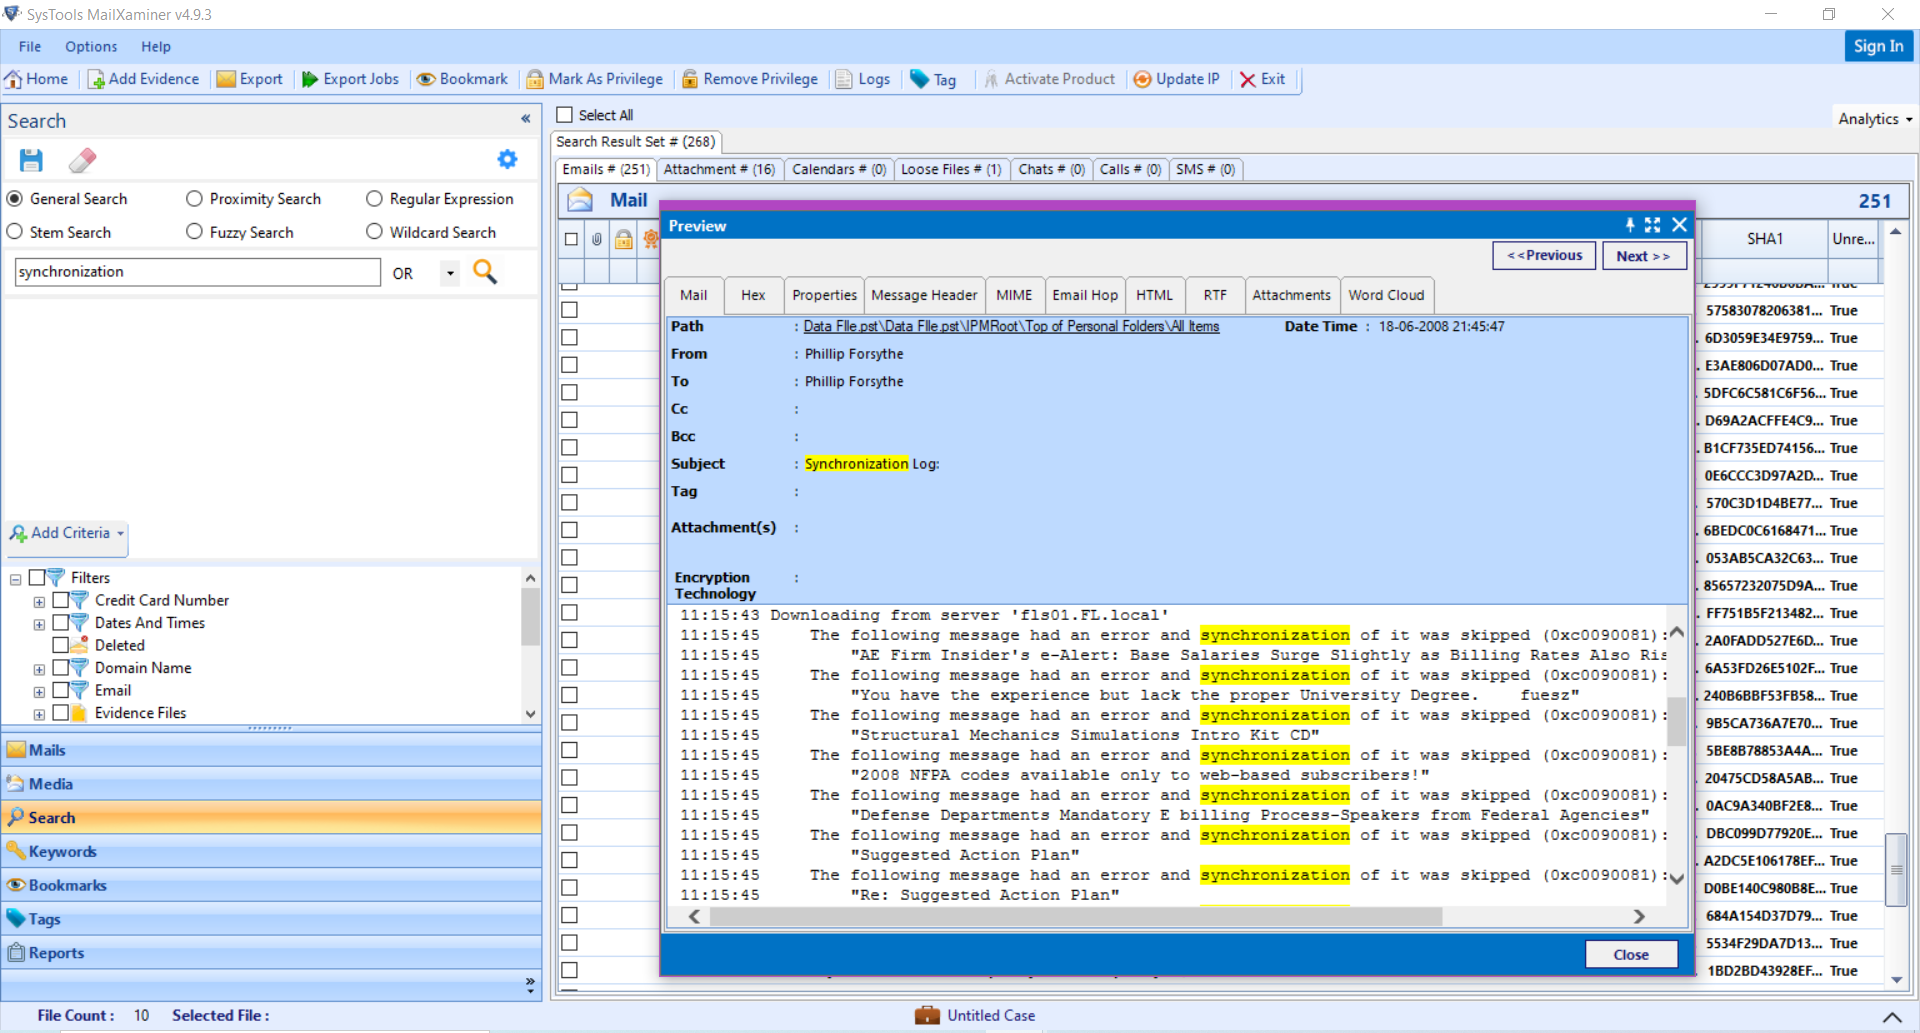This screenshot has width=1920, height=1033.
Task: Click the Next button in Preview
Action: [x=1642, y=256]
